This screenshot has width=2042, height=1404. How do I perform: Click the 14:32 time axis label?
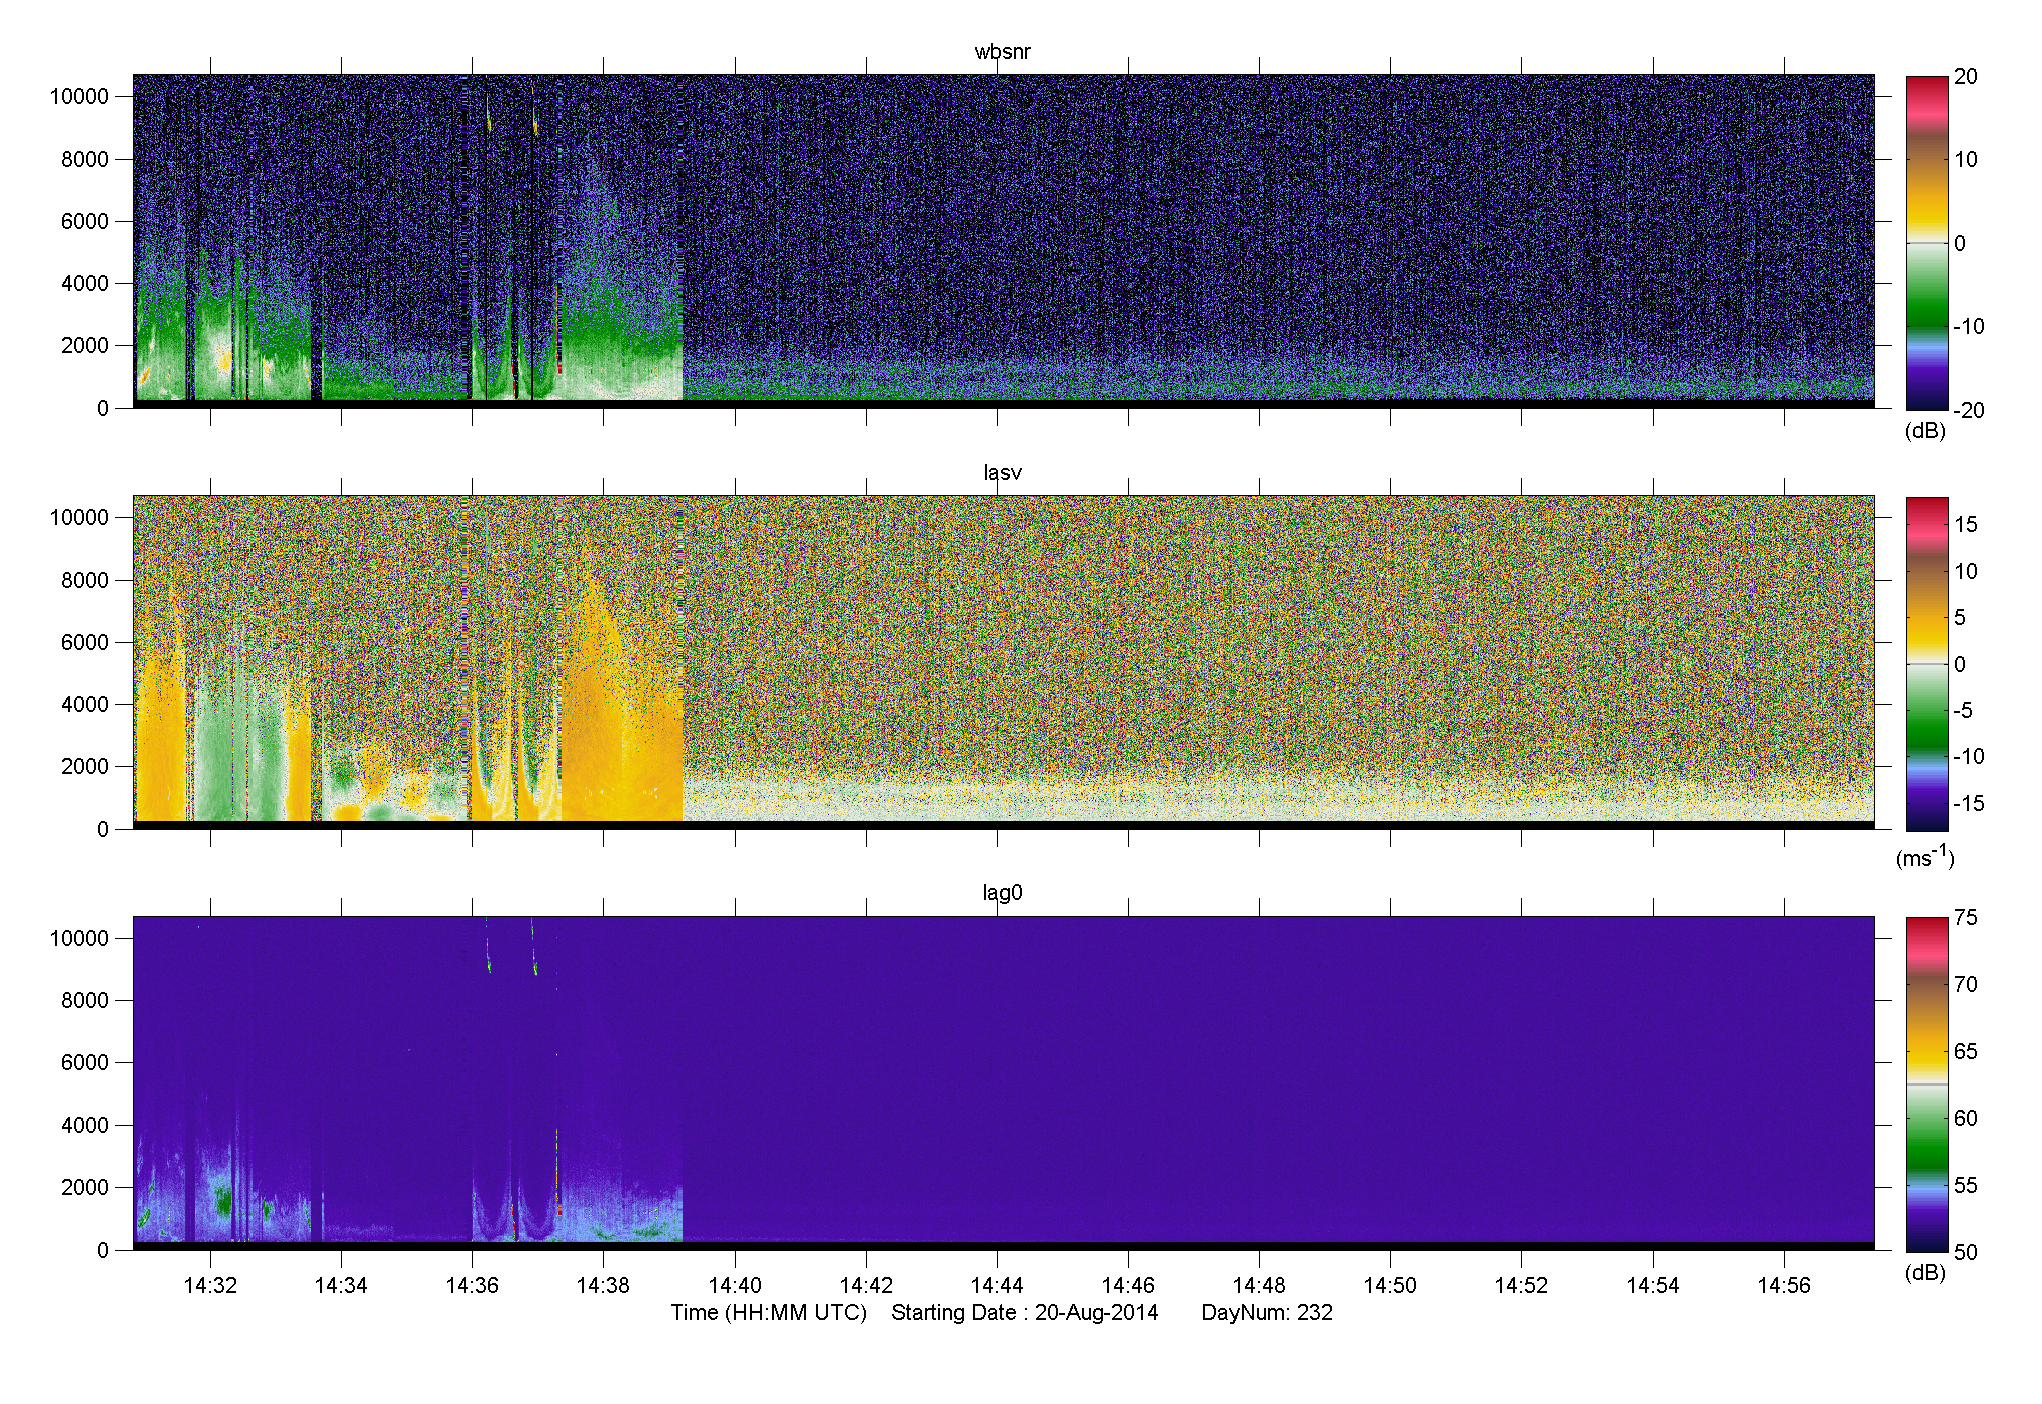click(210, 1286)
